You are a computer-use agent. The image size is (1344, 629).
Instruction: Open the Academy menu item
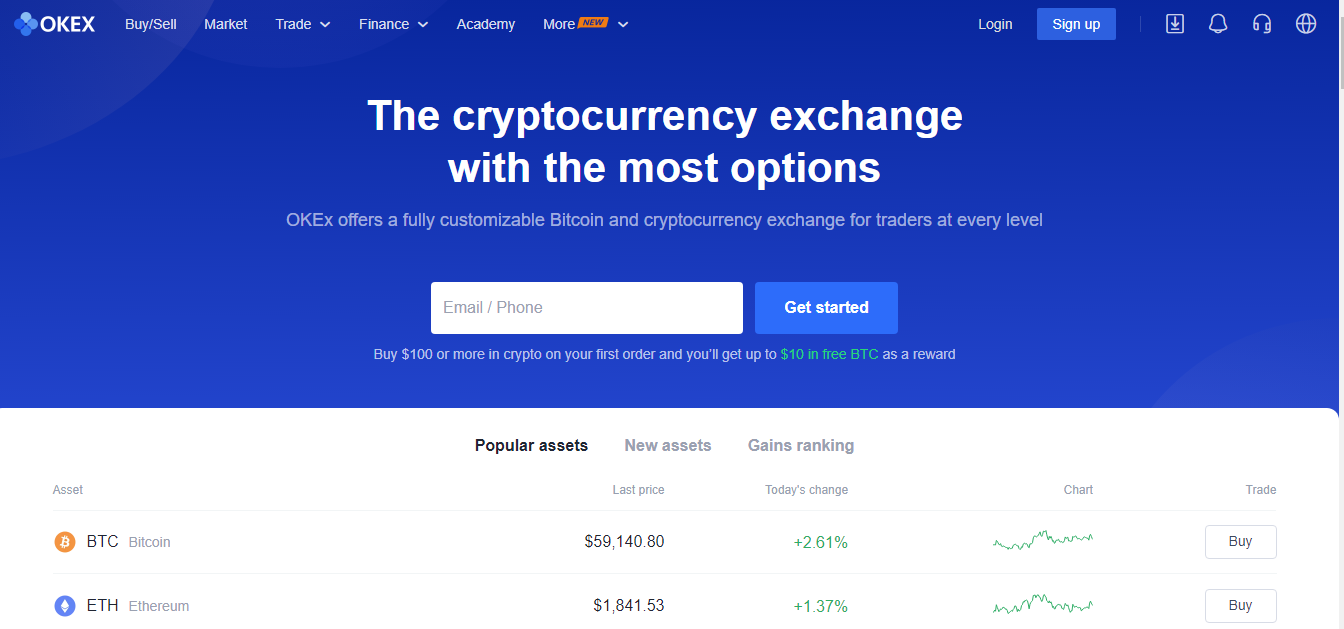[x=486, y=24]
